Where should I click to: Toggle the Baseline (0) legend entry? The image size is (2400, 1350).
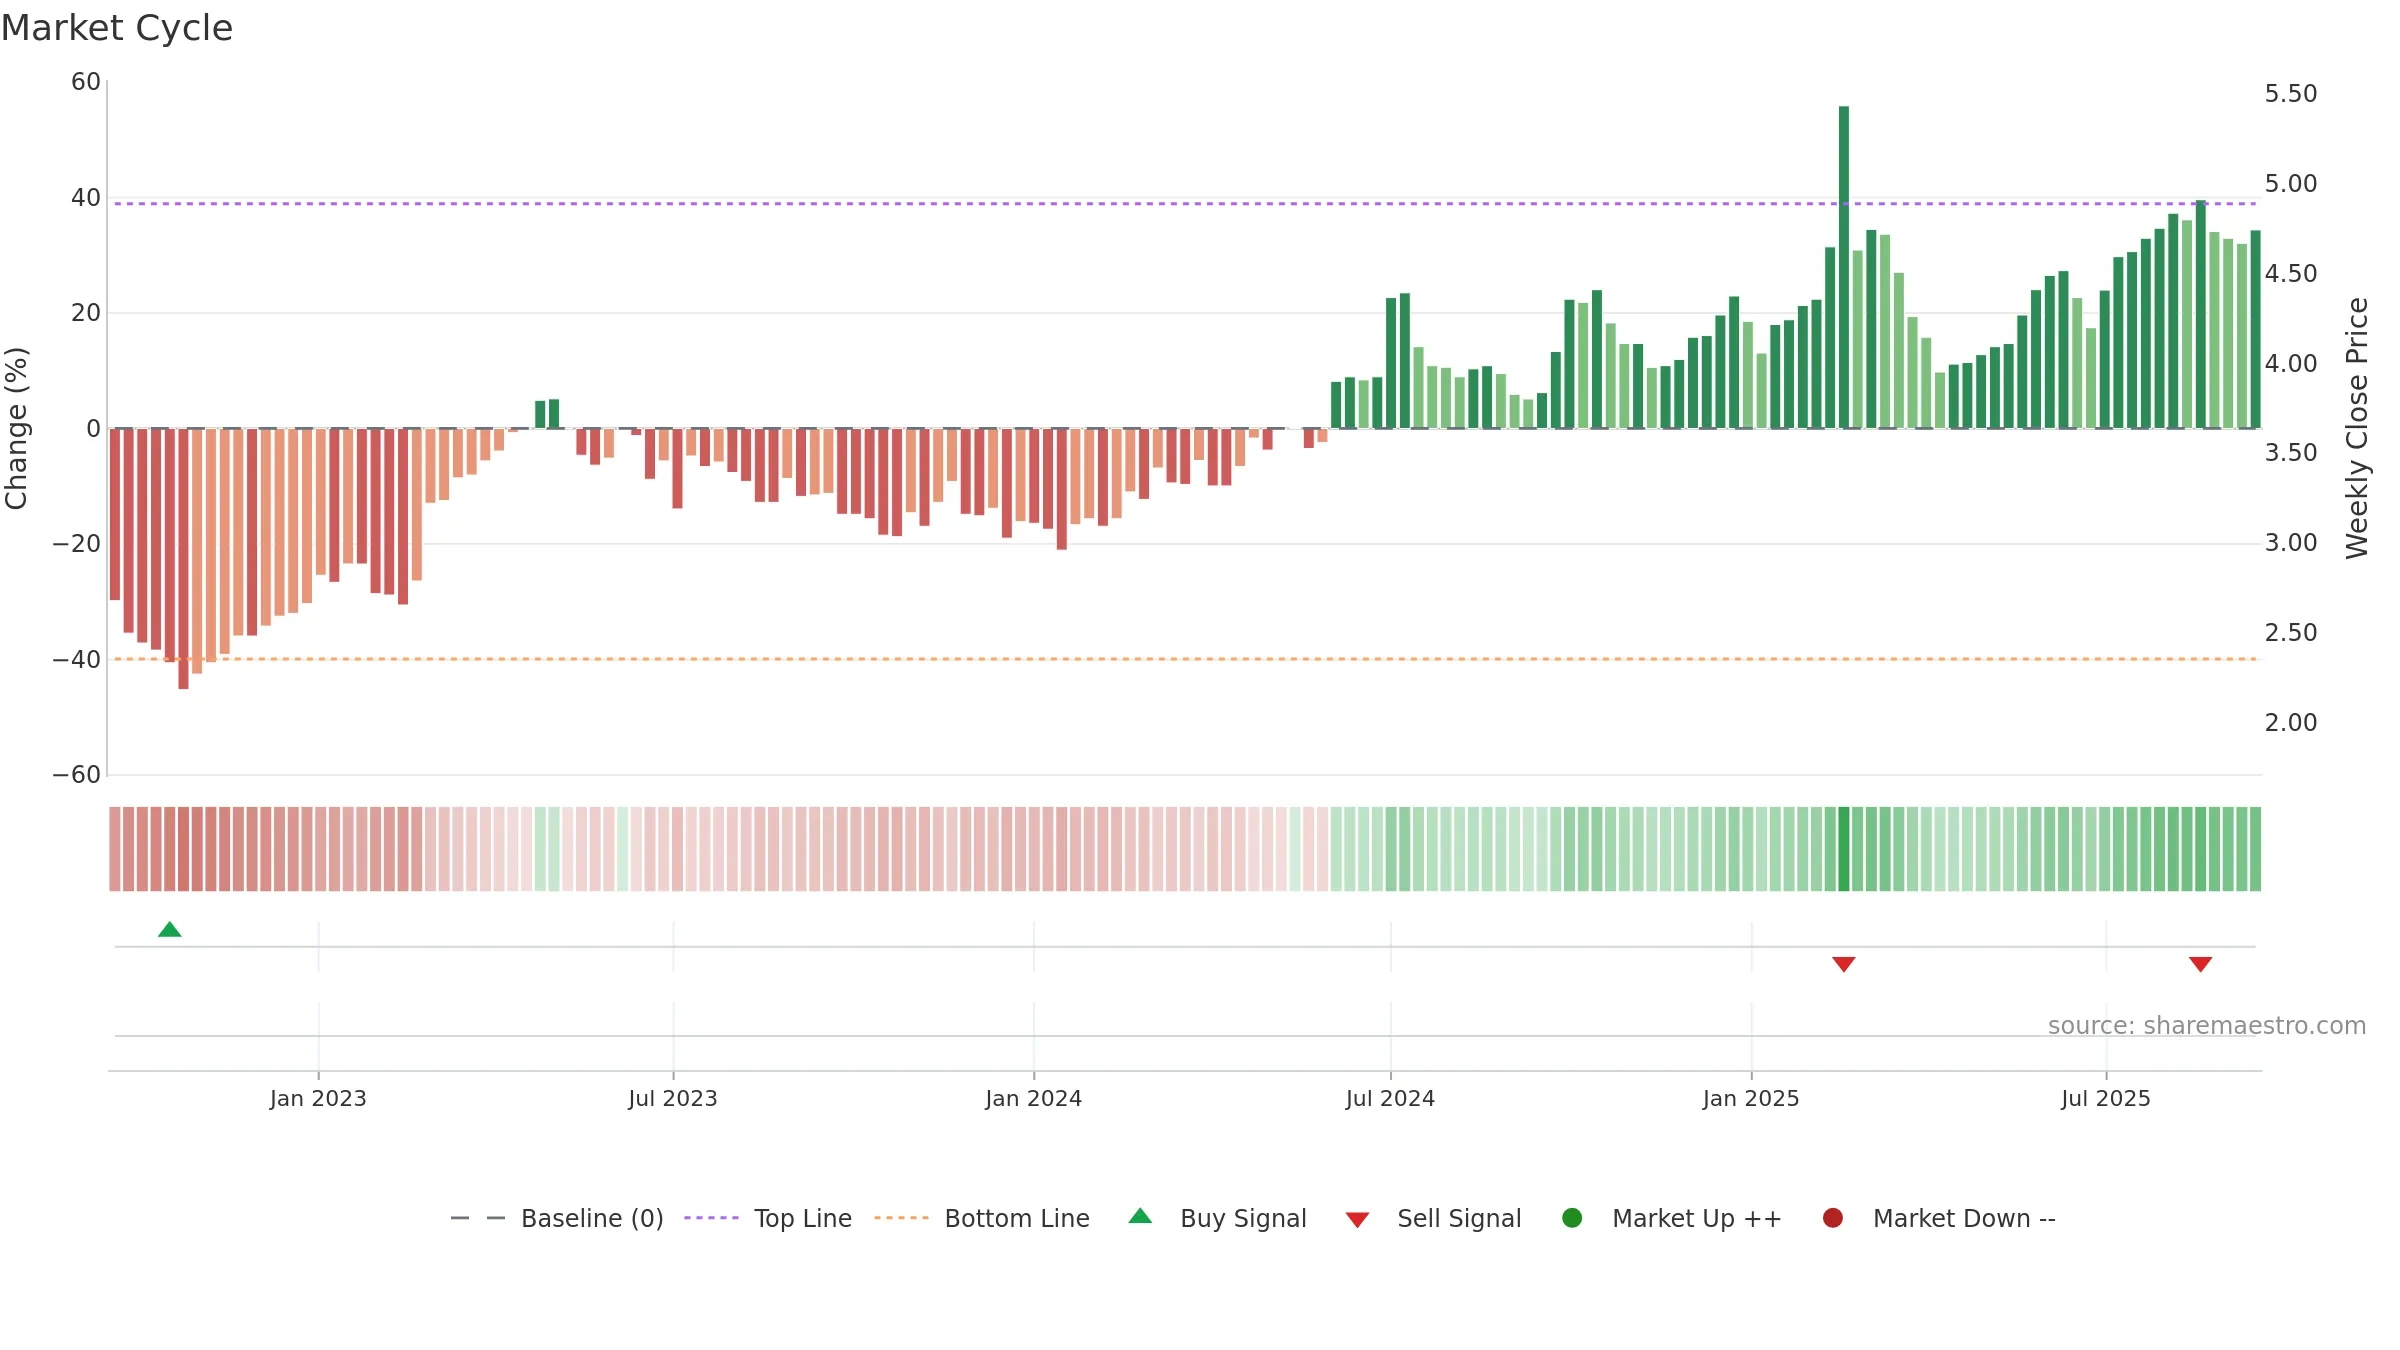point(556,1218)
